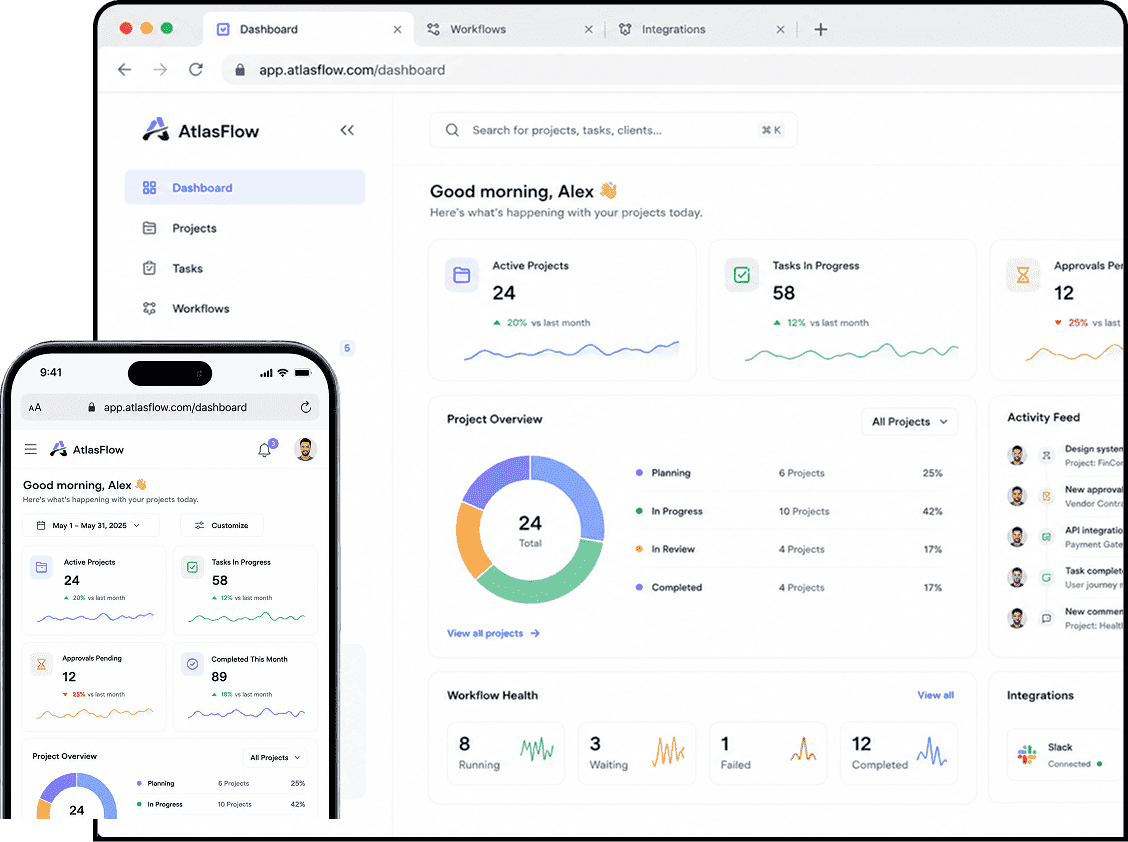The height and width of the screenshot is (842, 1128).
Task: Click the Customize button on phone
Action: 222,525
